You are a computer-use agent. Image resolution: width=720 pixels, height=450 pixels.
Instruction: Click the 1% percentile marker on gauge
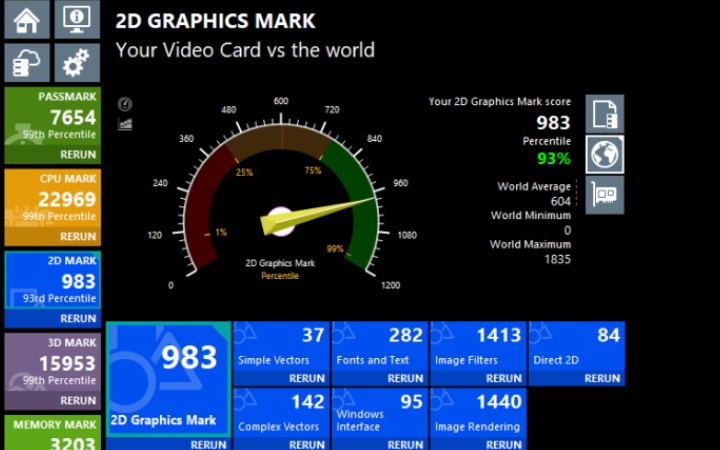(x=221, y=232)
